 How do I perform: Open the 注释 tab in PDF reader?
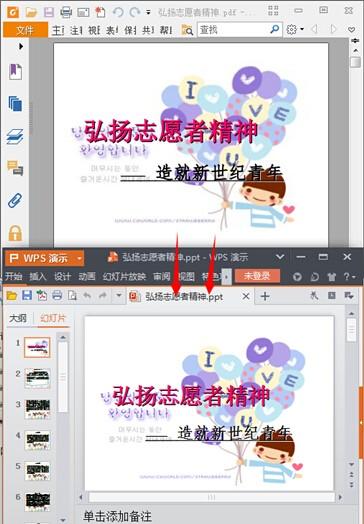tap(76, 30)
